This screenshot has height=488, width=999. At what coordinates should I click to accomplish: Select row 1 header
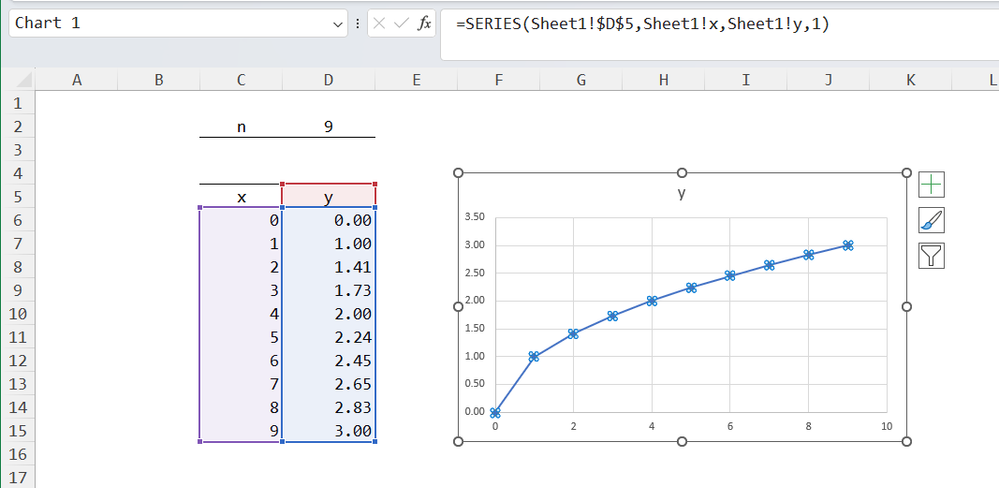click(17, 103)
